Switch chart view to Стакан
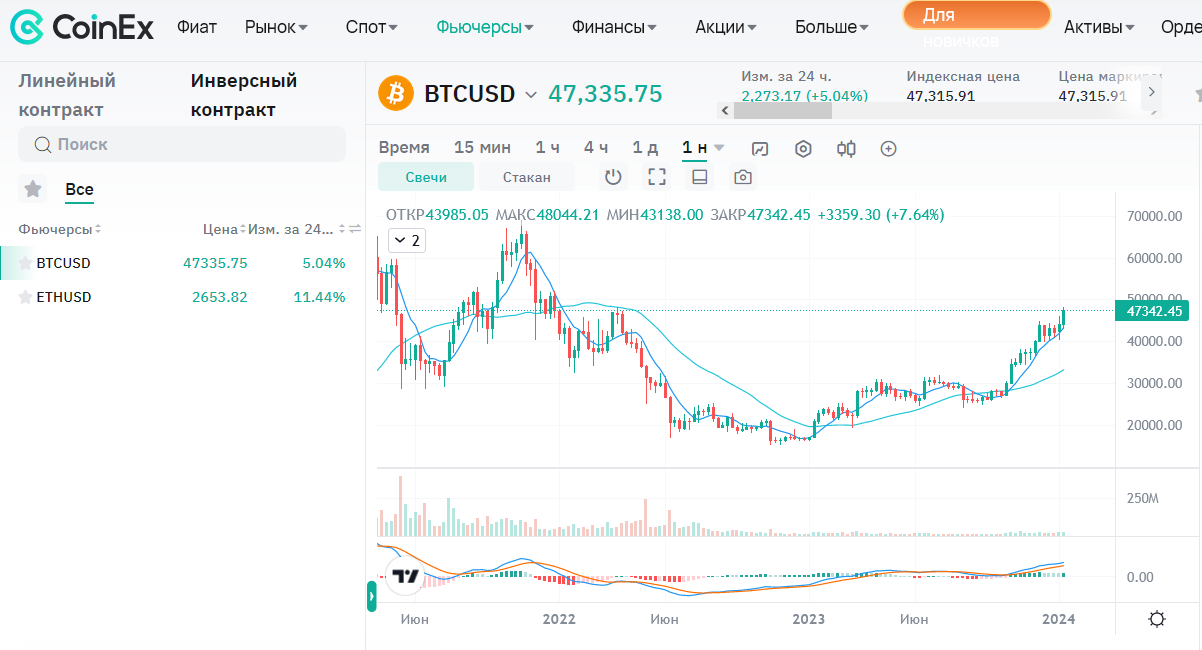 pos(527,177)
